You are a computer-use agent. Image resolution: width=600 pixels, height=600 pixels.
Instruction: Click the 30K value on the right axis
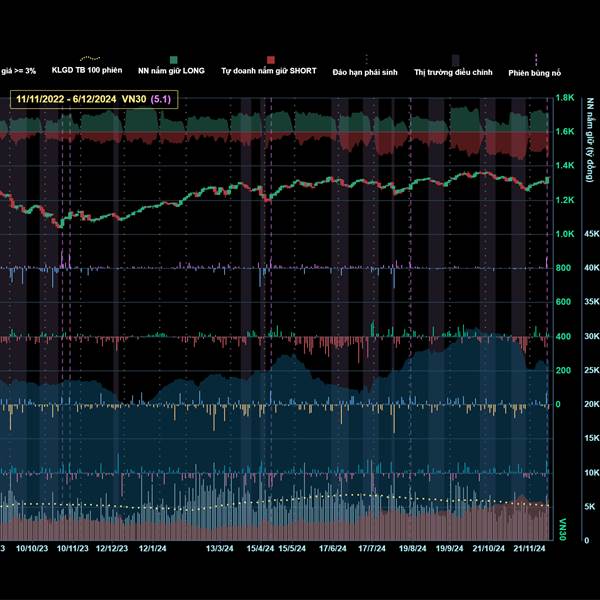click(592, 336)
